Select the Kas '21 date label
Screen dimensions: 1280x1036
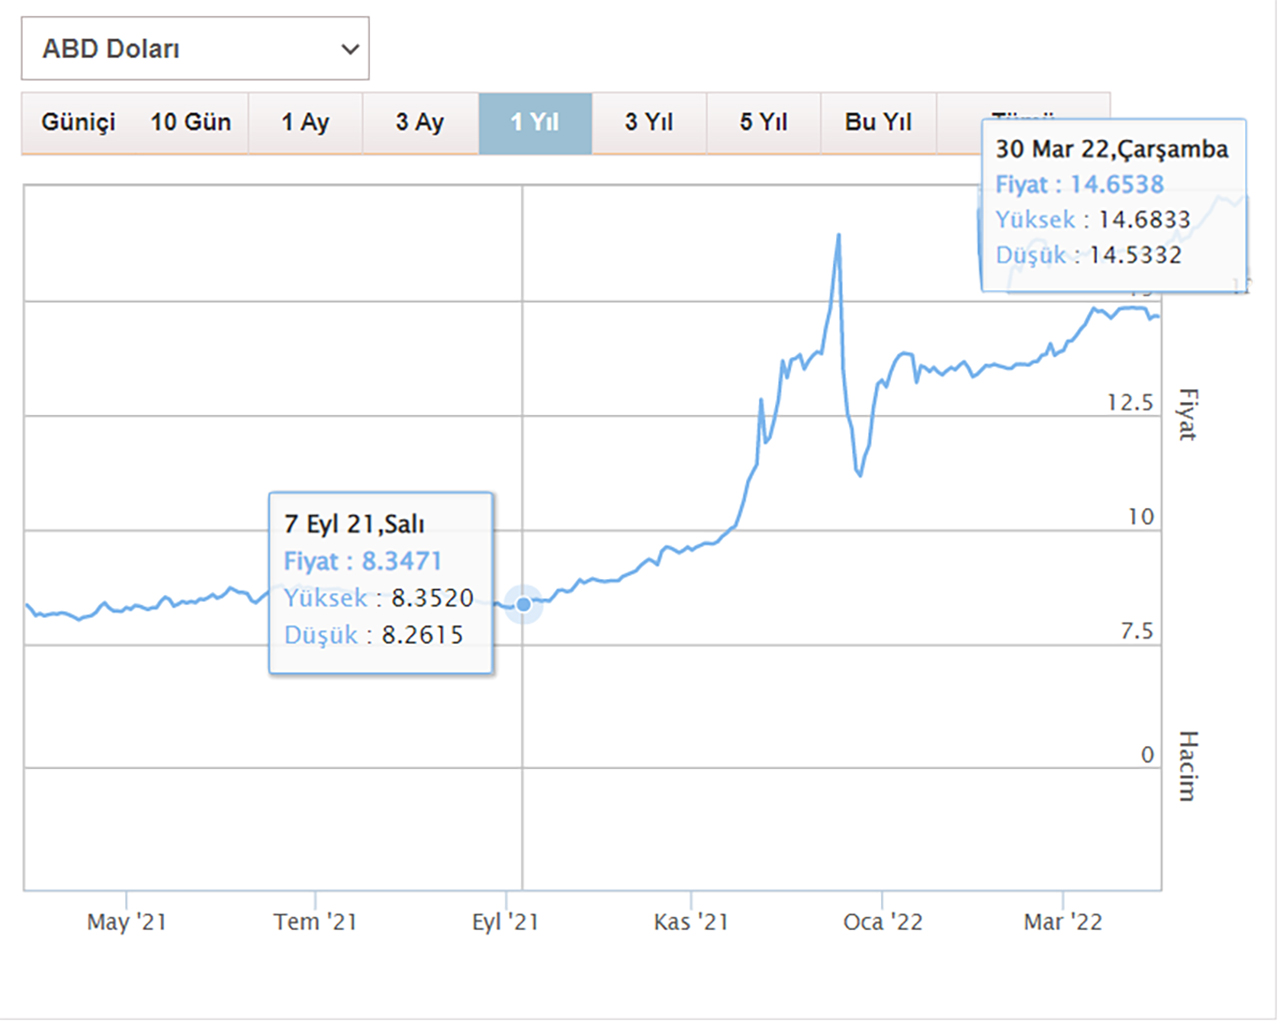[691, 922]
